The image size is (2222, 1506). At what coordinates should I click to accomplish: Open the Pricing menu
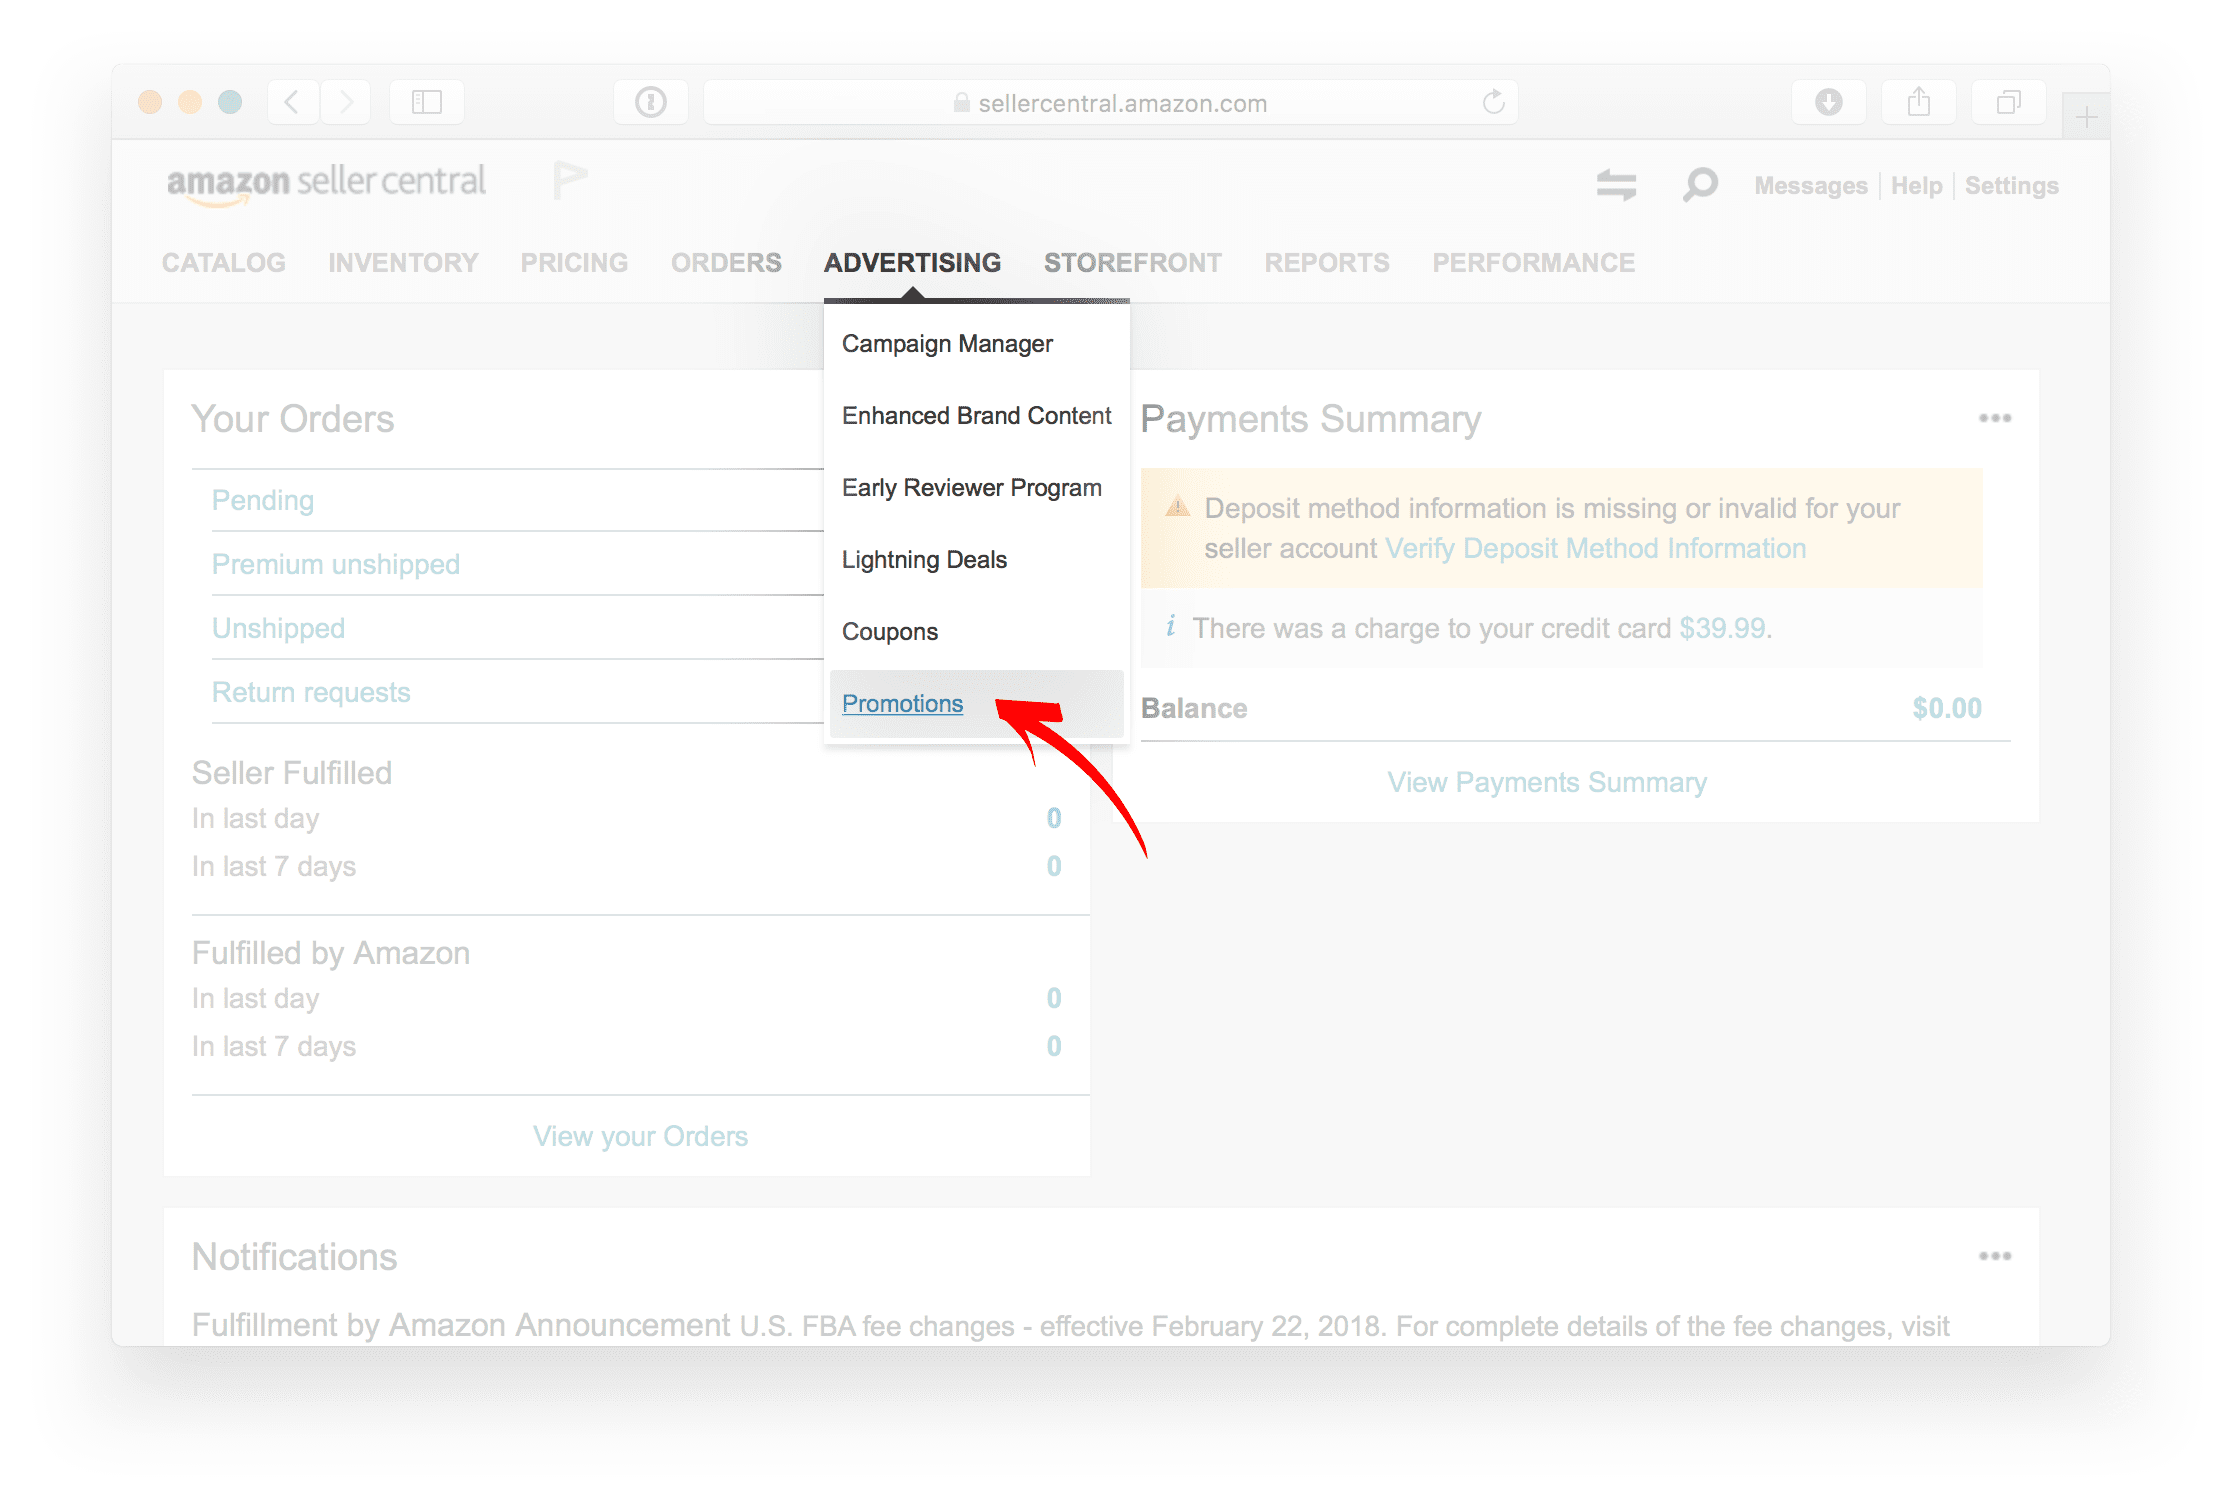coord(574,263)
